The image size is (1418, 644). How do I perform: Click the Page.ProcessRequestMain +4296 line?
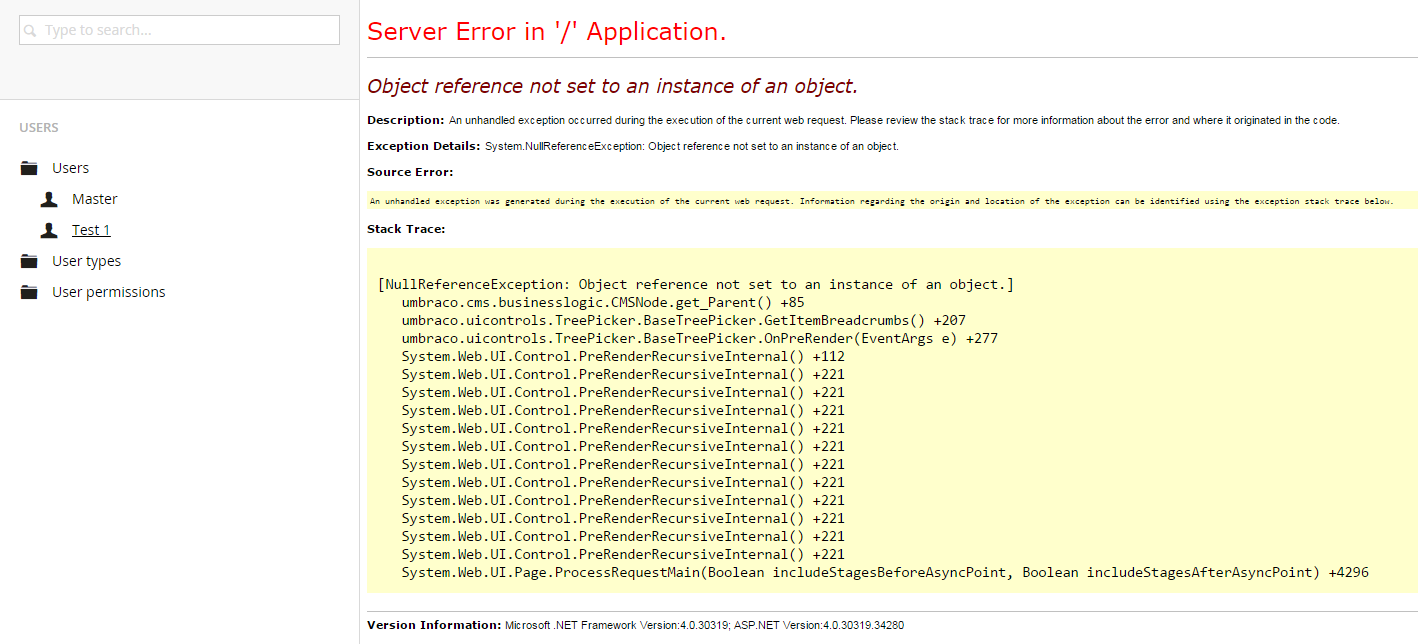[x=885, y=572]
